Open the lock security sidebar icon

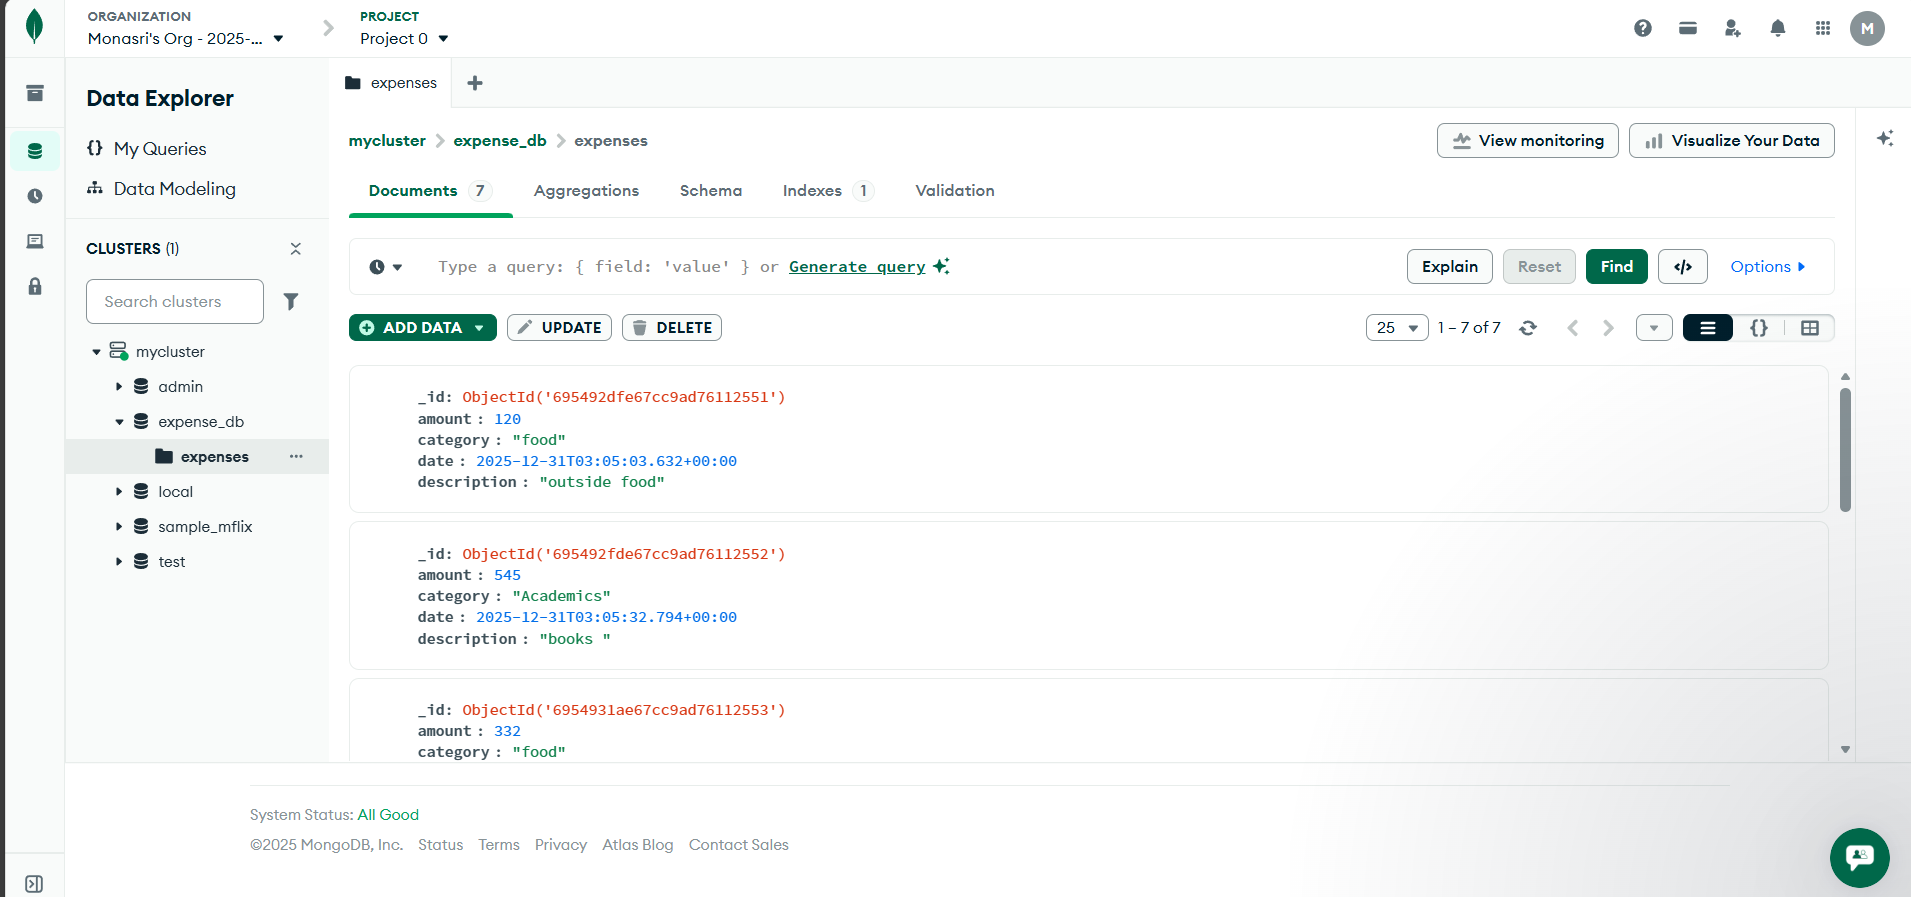point(35,286)
